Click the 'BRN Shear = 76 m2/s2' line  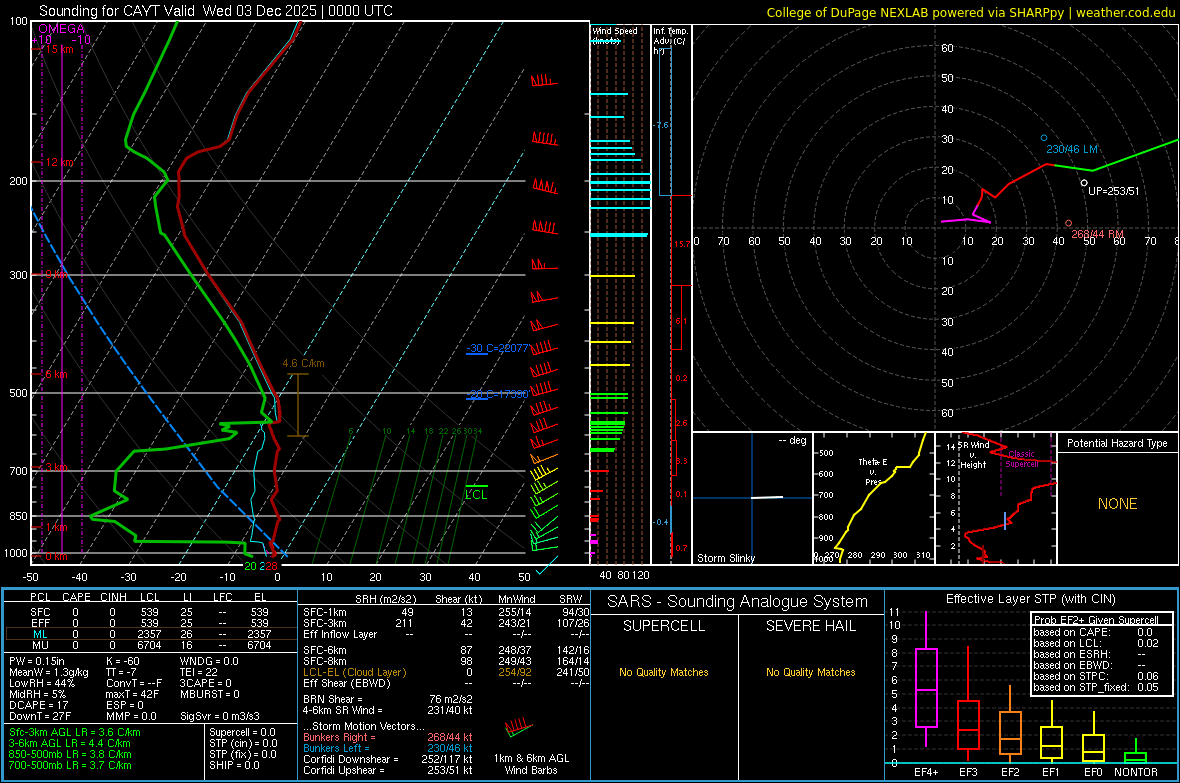388,699
